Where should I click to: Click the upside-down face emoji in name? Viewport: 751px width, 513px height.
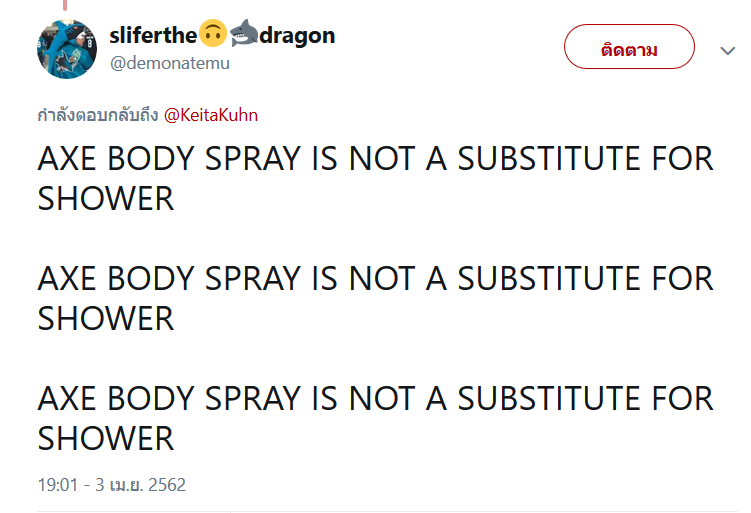tap(213, 34)
